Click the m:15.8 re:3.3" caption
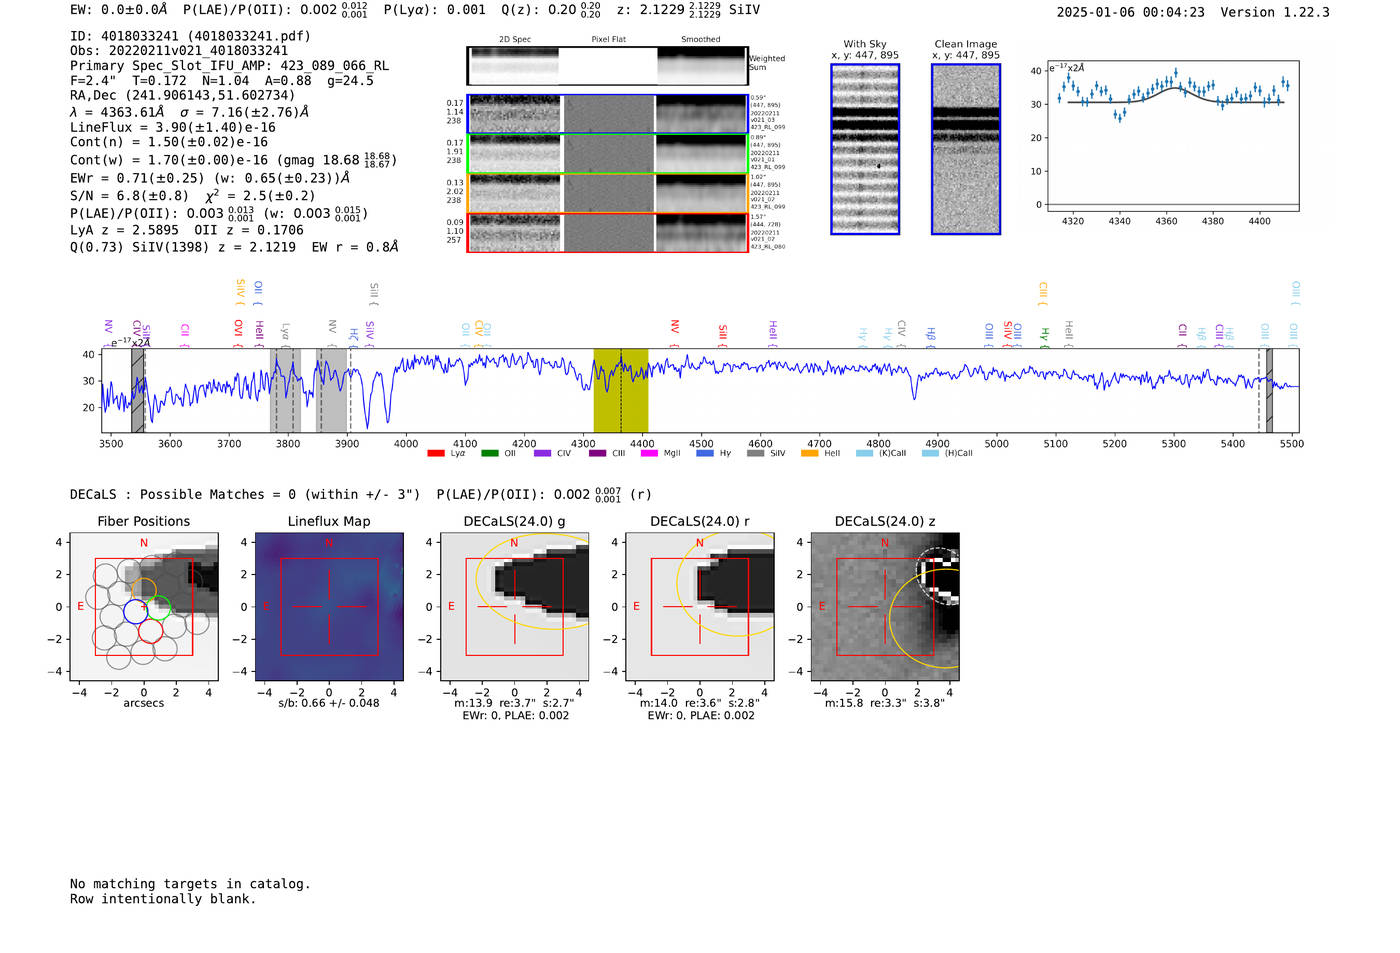Screen dimensions: 1400x953 pos(885,703)
